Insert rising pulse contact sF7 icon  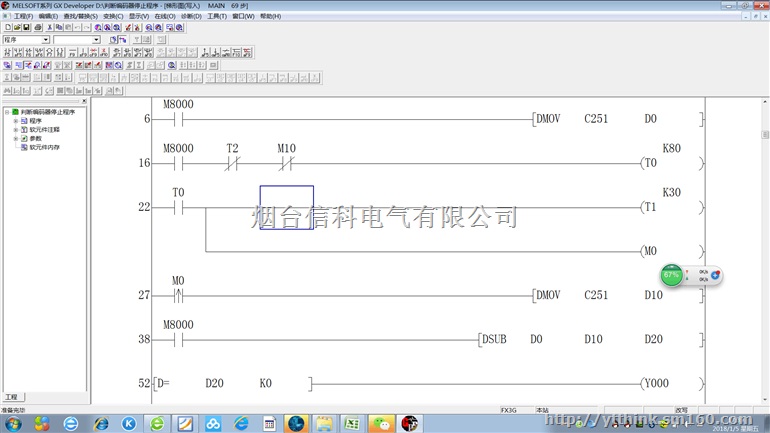point(116,52)
